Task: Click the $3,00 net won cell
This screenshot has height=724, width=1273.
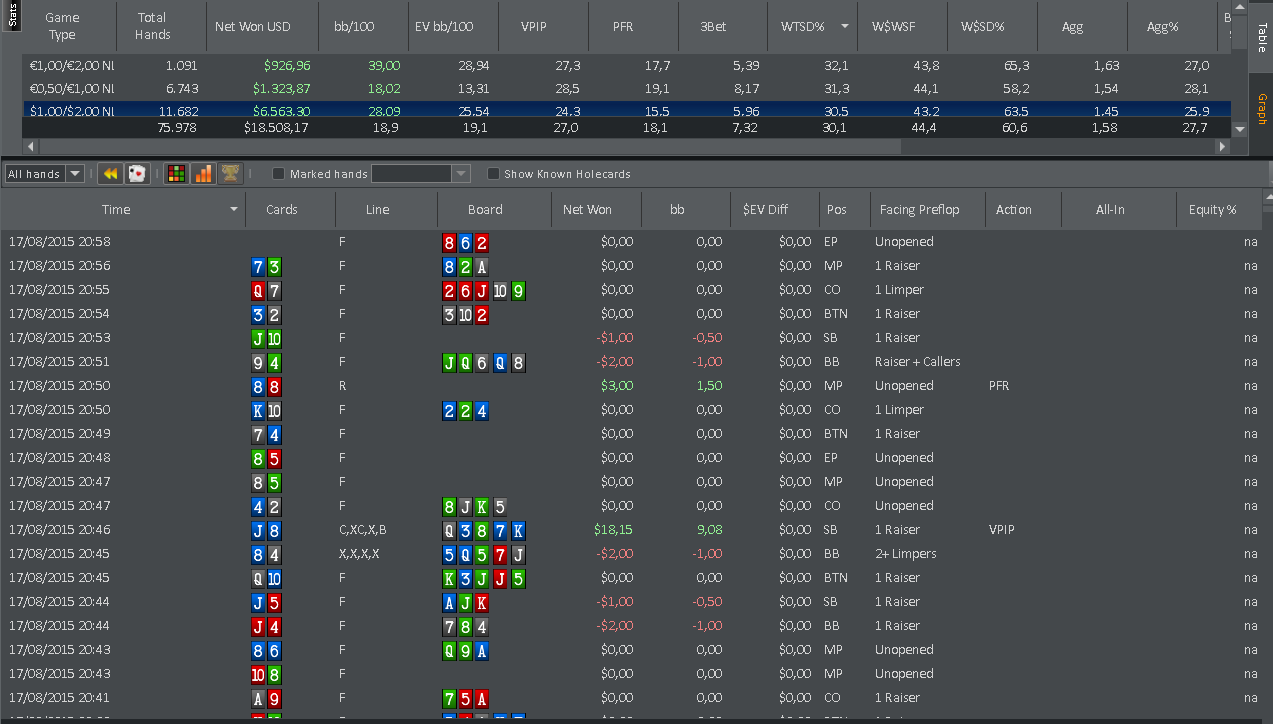Action: (x=617, y=386)
